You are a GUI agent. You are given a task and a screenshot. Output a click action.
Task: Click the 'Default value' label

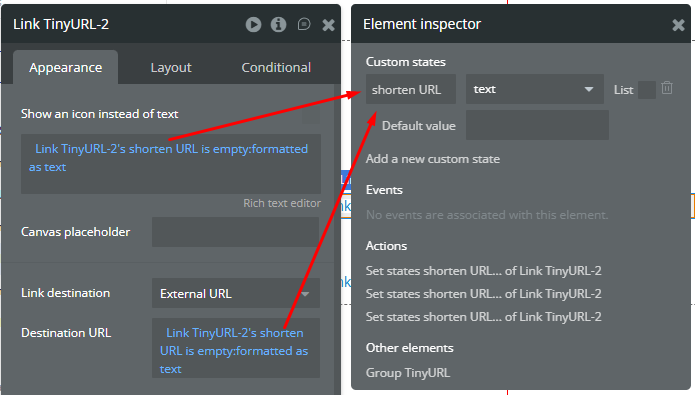coord(419,126)
